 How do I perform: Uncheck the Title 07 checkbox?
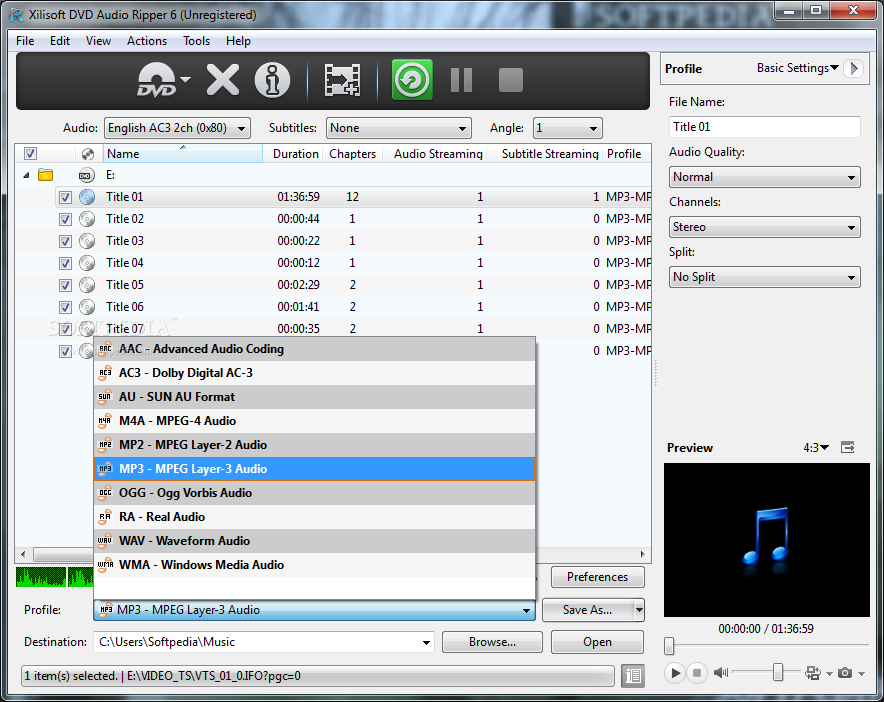pyautogui.click(x=65, y=329)
